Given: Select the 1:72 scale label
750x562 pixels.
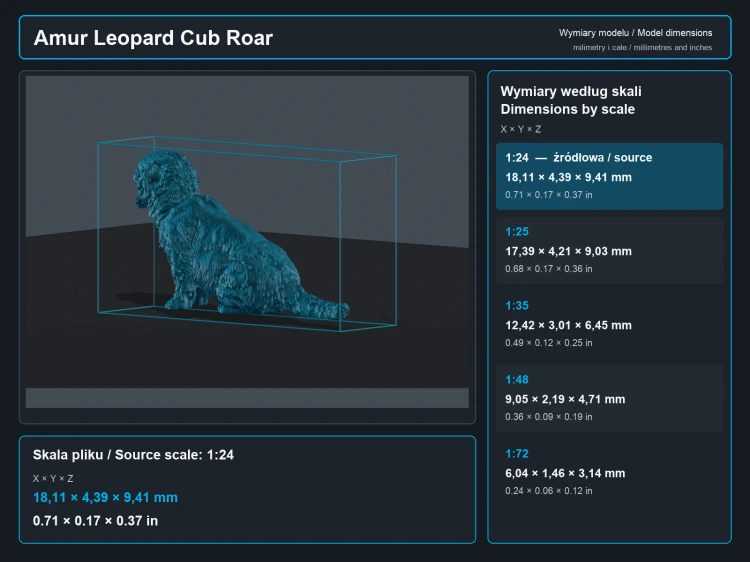Looking at the screenshot, I should coord(517,453).
